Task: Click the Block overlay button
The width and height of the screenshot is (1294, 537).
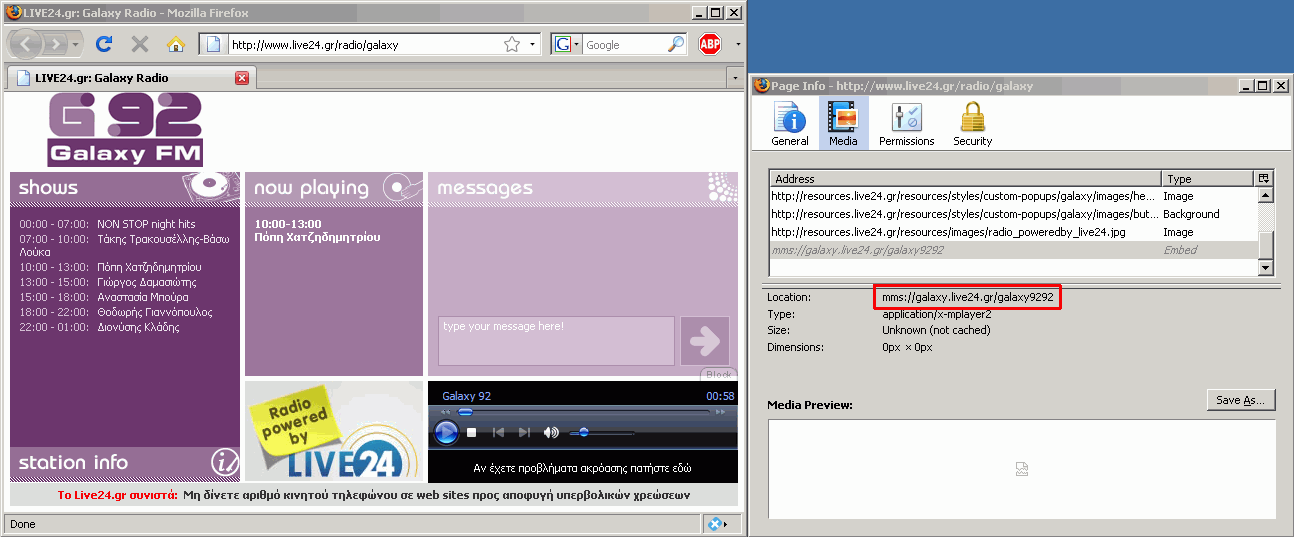Action: tap(719, 374)
